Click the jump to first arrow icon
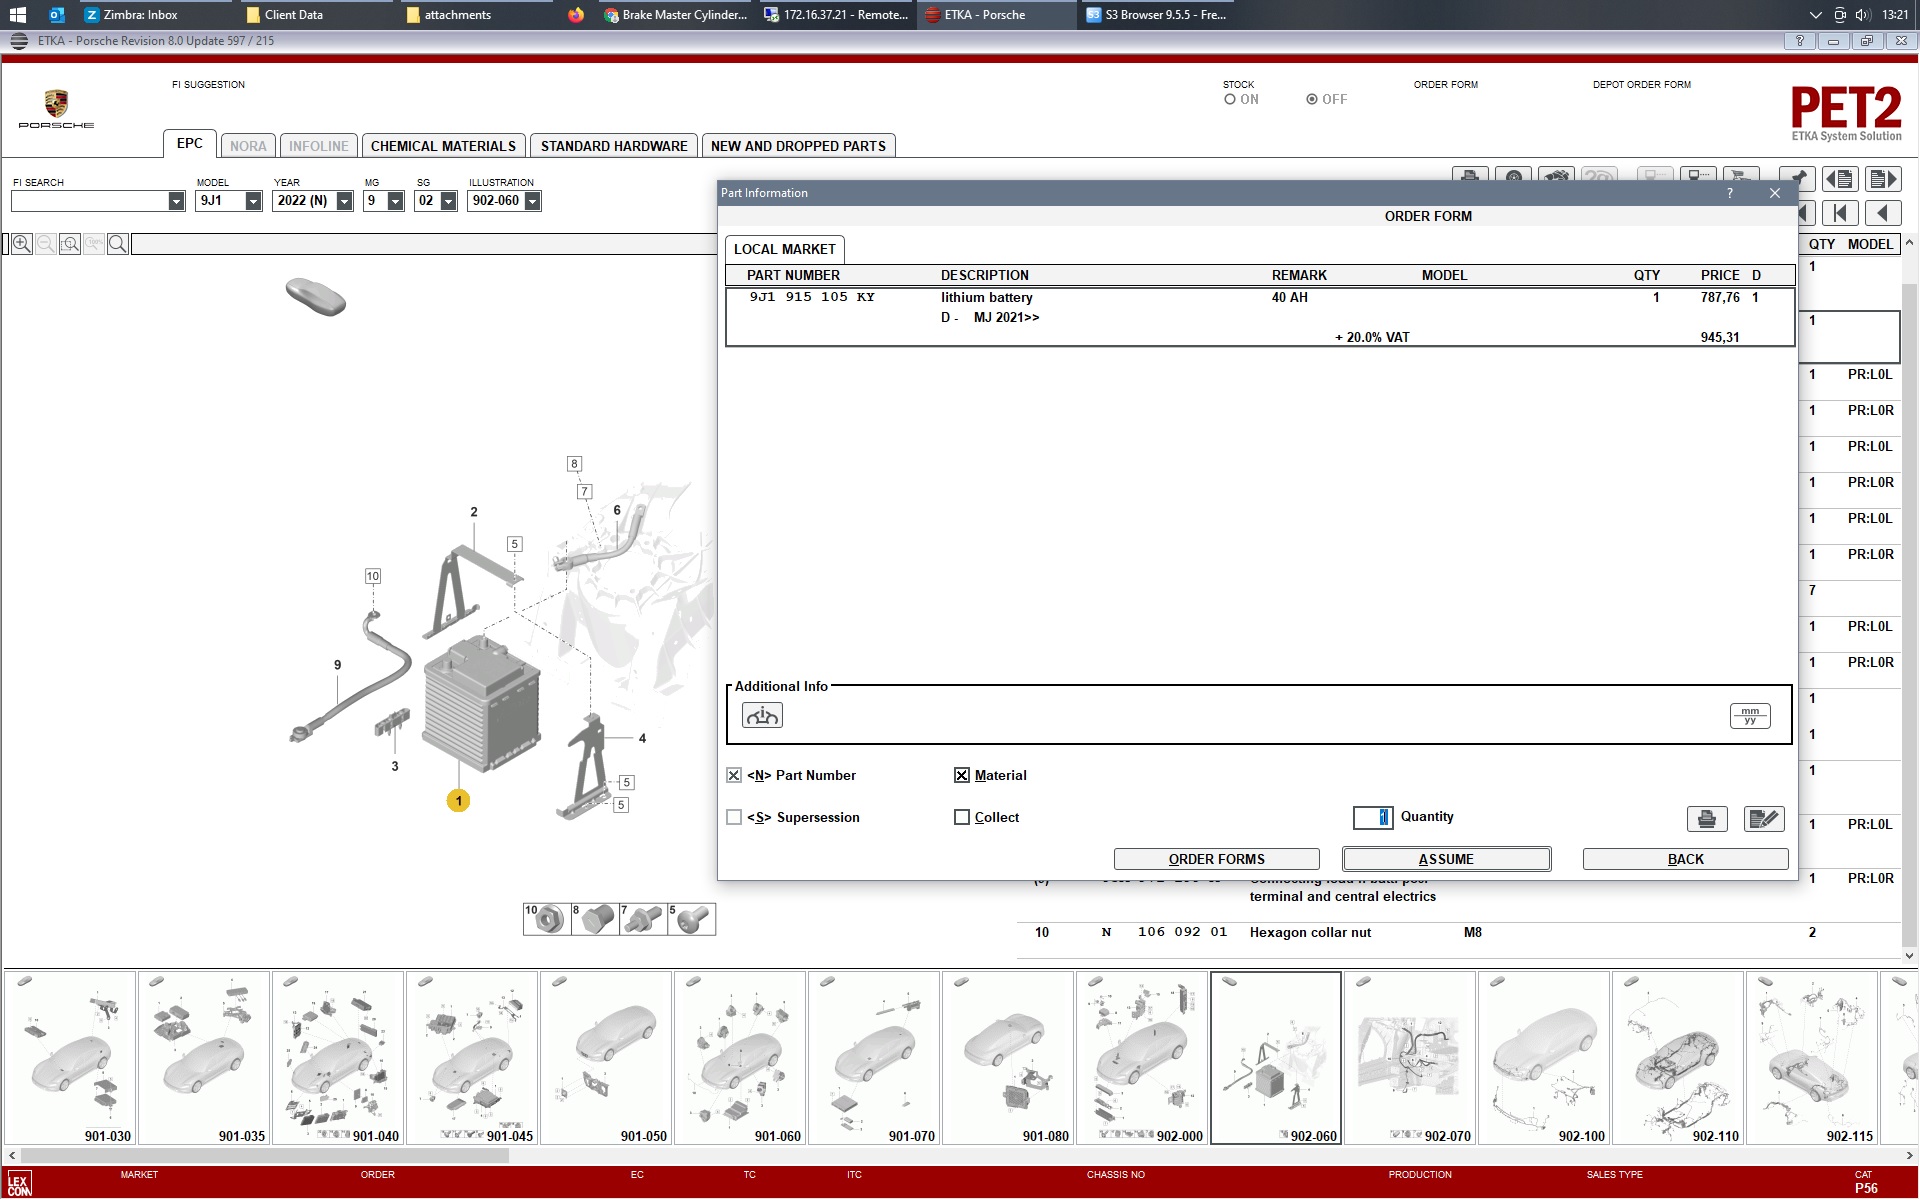This screenshot has width=1920, height=1200. point(1840,213)
